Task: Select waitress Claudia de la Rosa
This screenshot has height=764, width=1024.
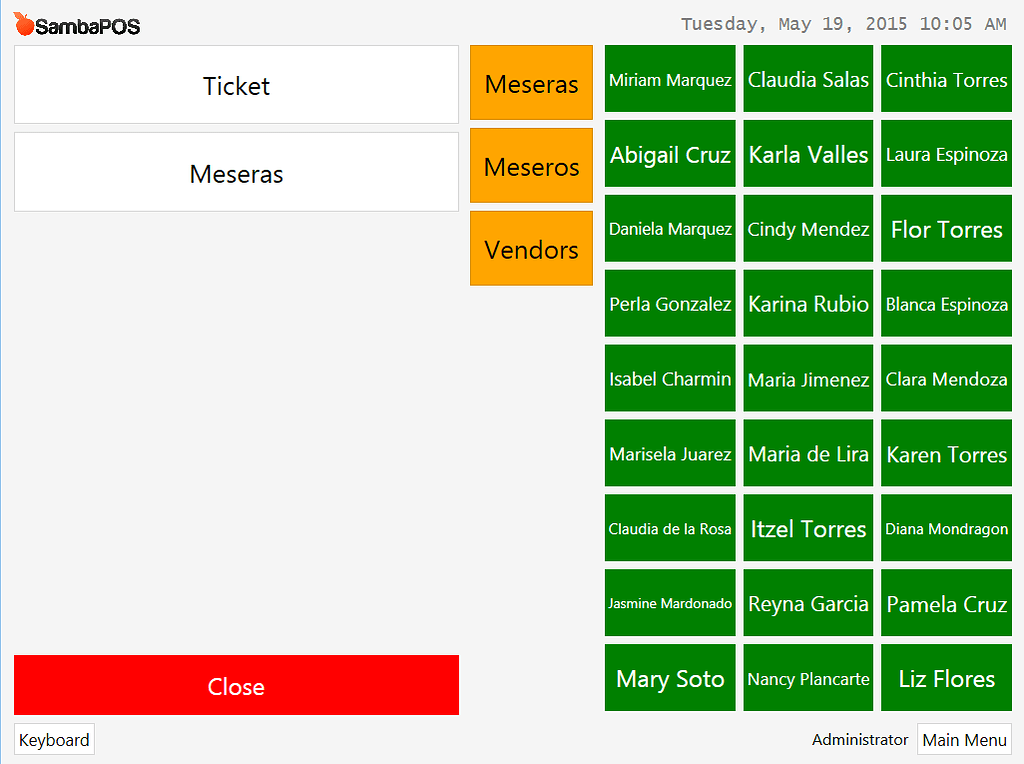Action: tap(669, 528)
